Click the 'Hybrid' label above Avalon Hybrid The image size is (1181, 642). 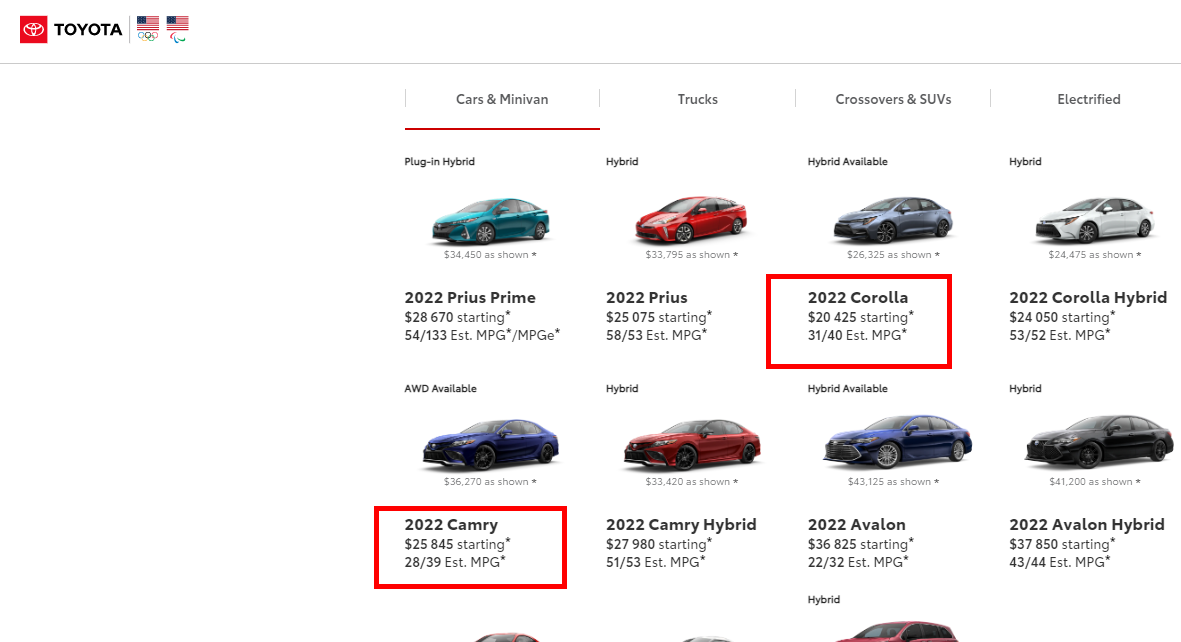1025,389
